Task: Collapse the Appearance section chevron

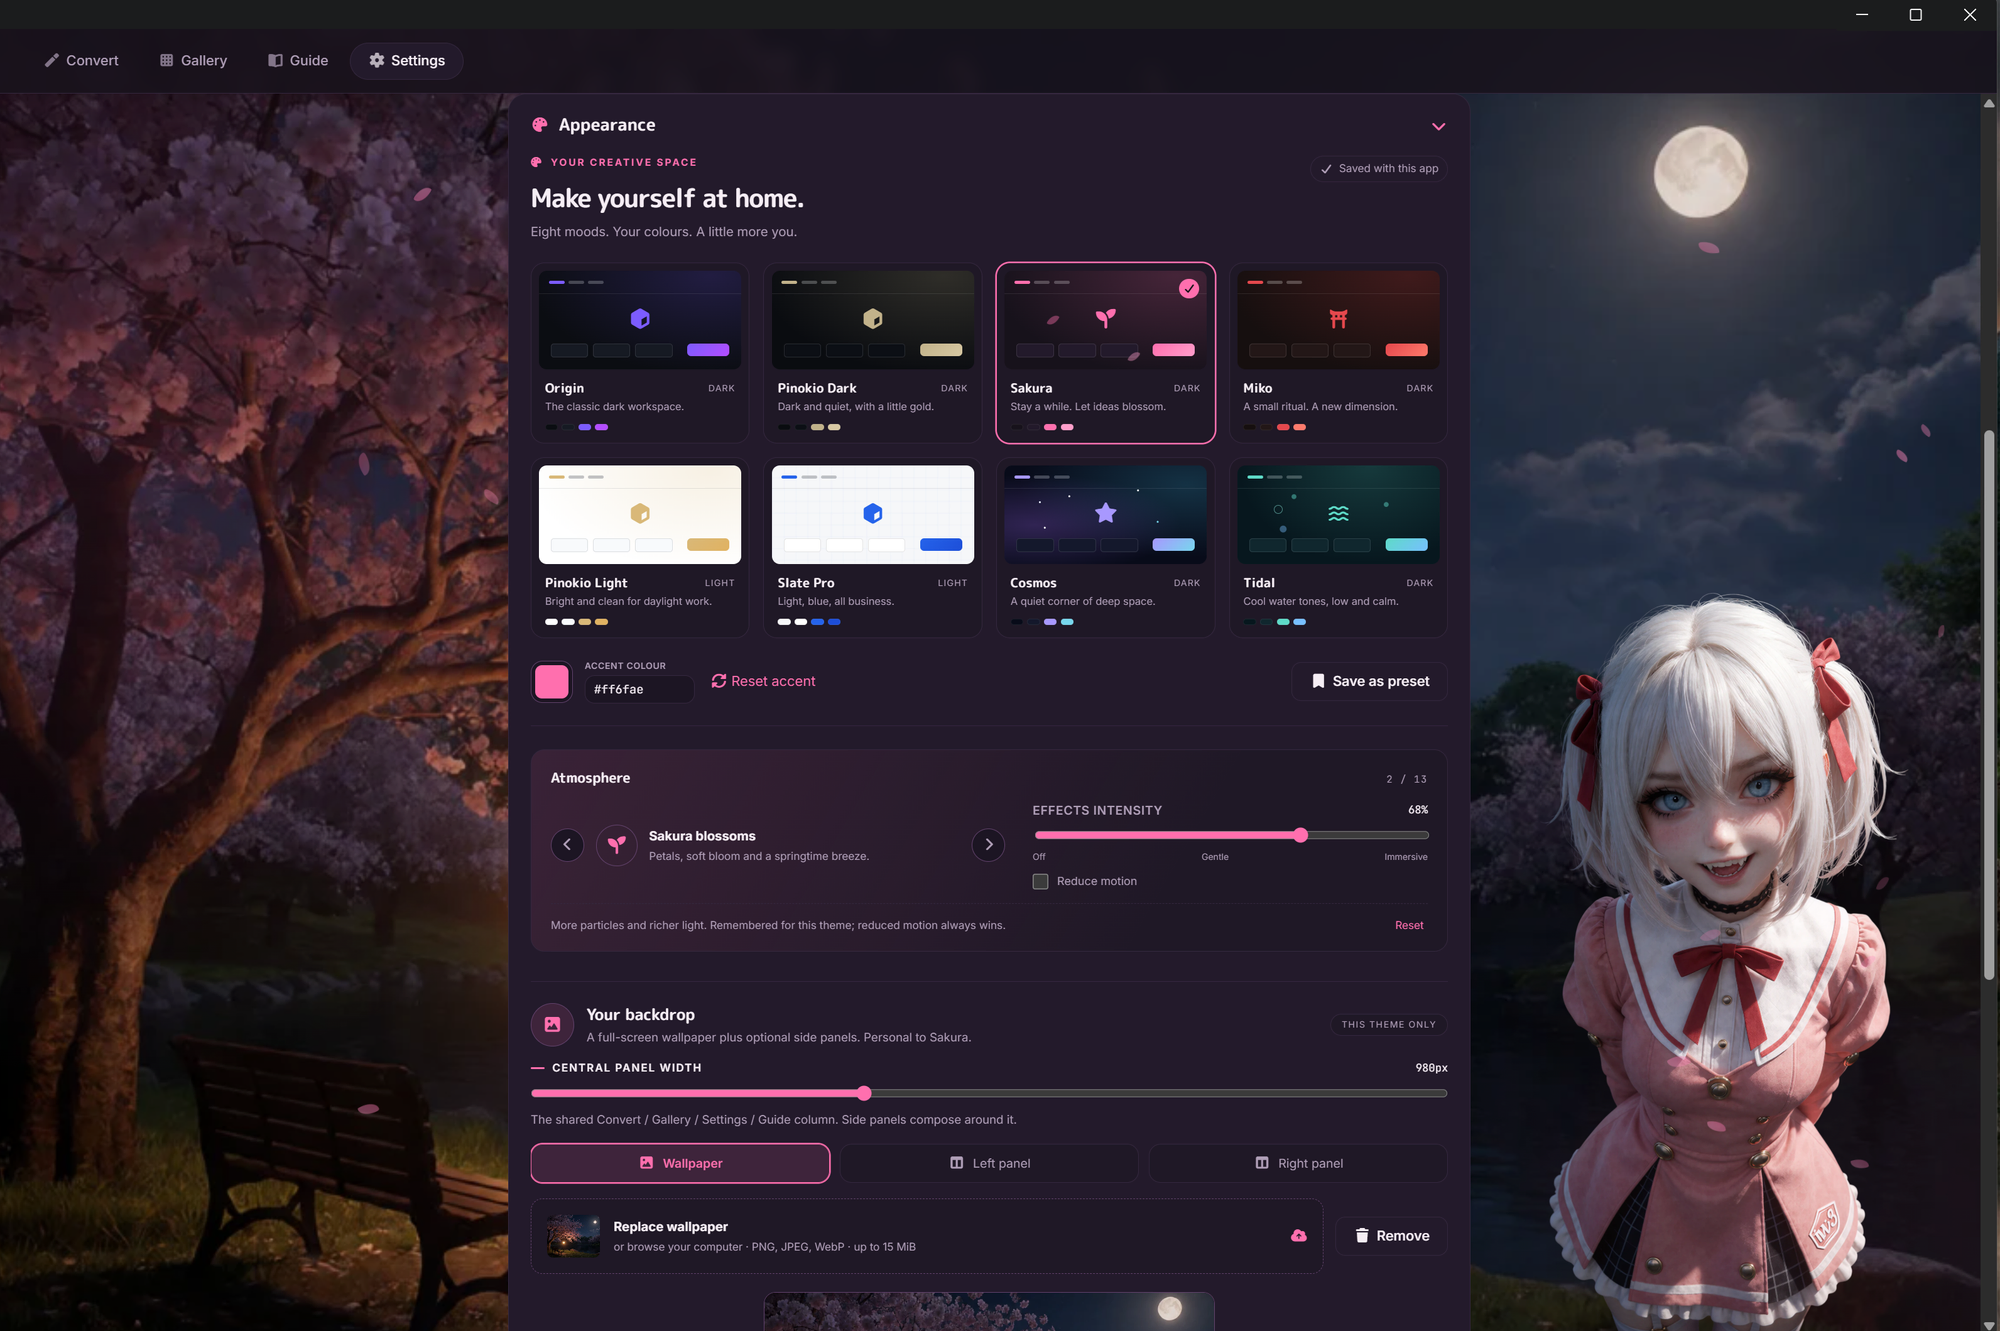Action: (1438, 126)
